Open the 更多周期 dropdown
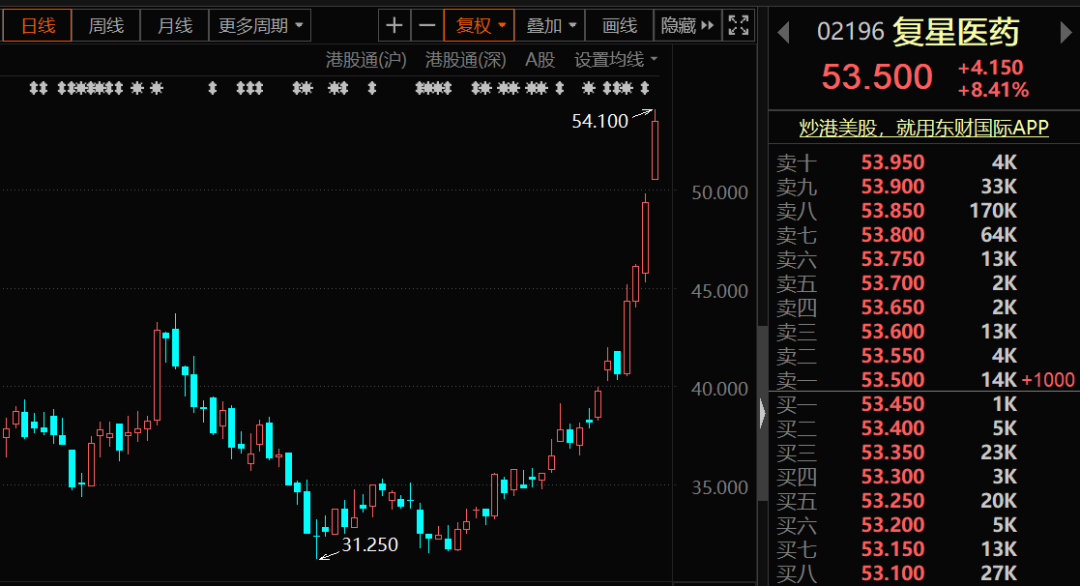 (260, 25)
